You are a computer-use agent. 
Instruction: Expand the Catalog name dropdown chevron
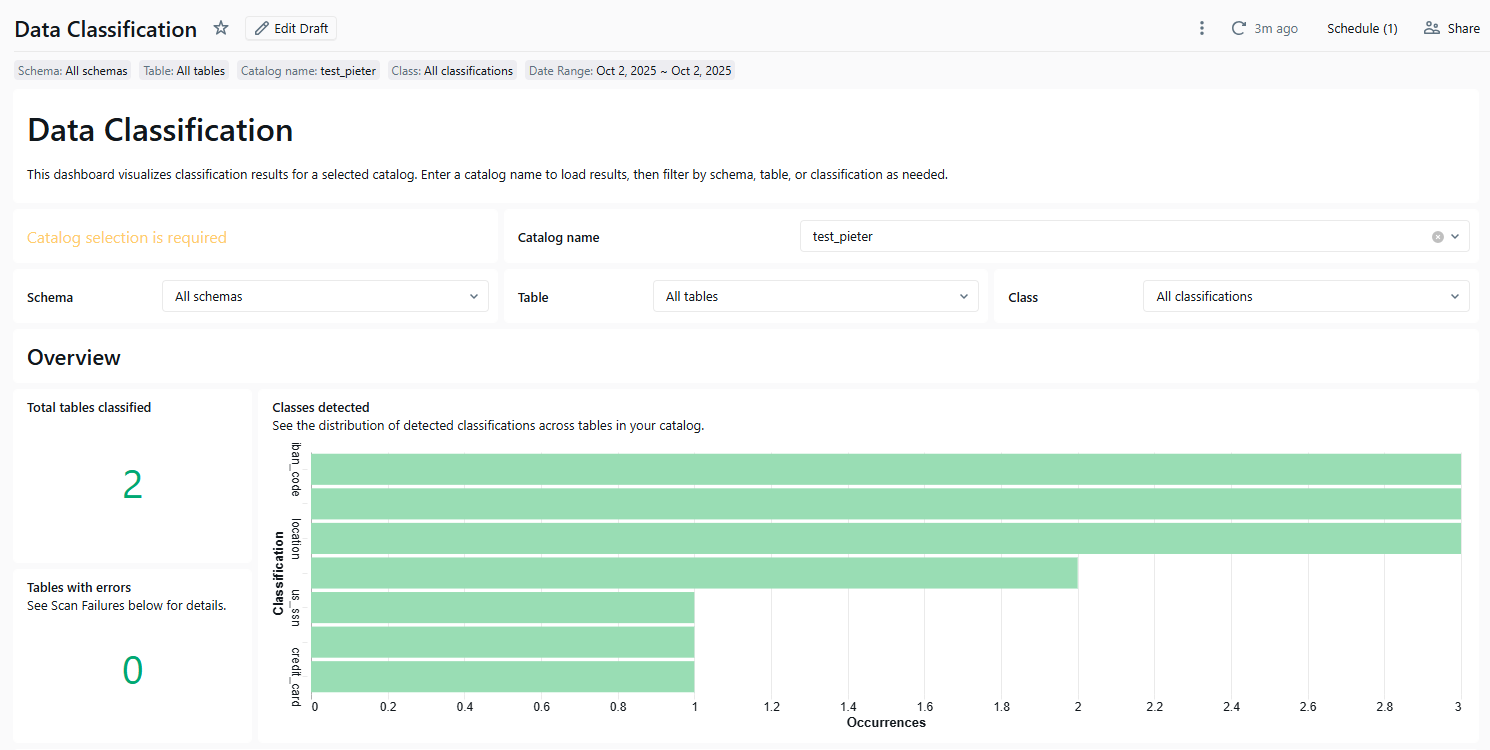pyautogui.click(x=1455, y=237)
